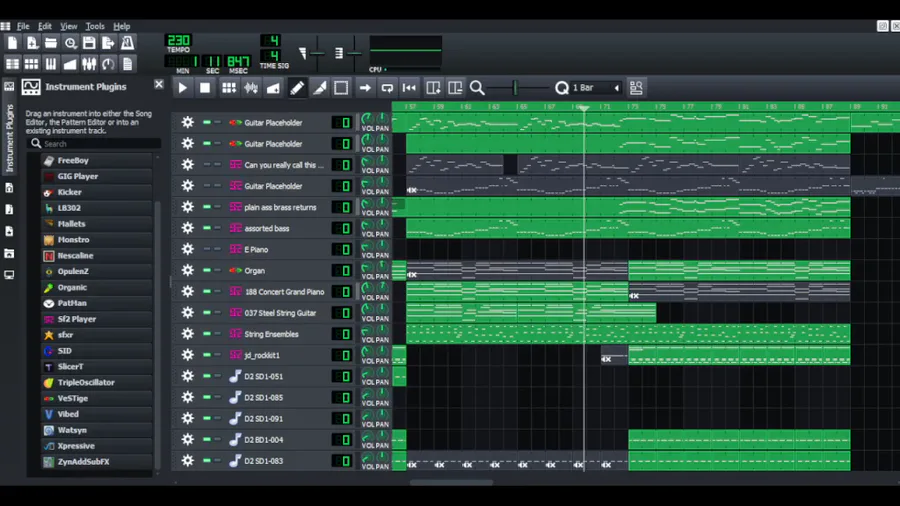
Task: Click the master pitch slider
Action: (354, 53)
